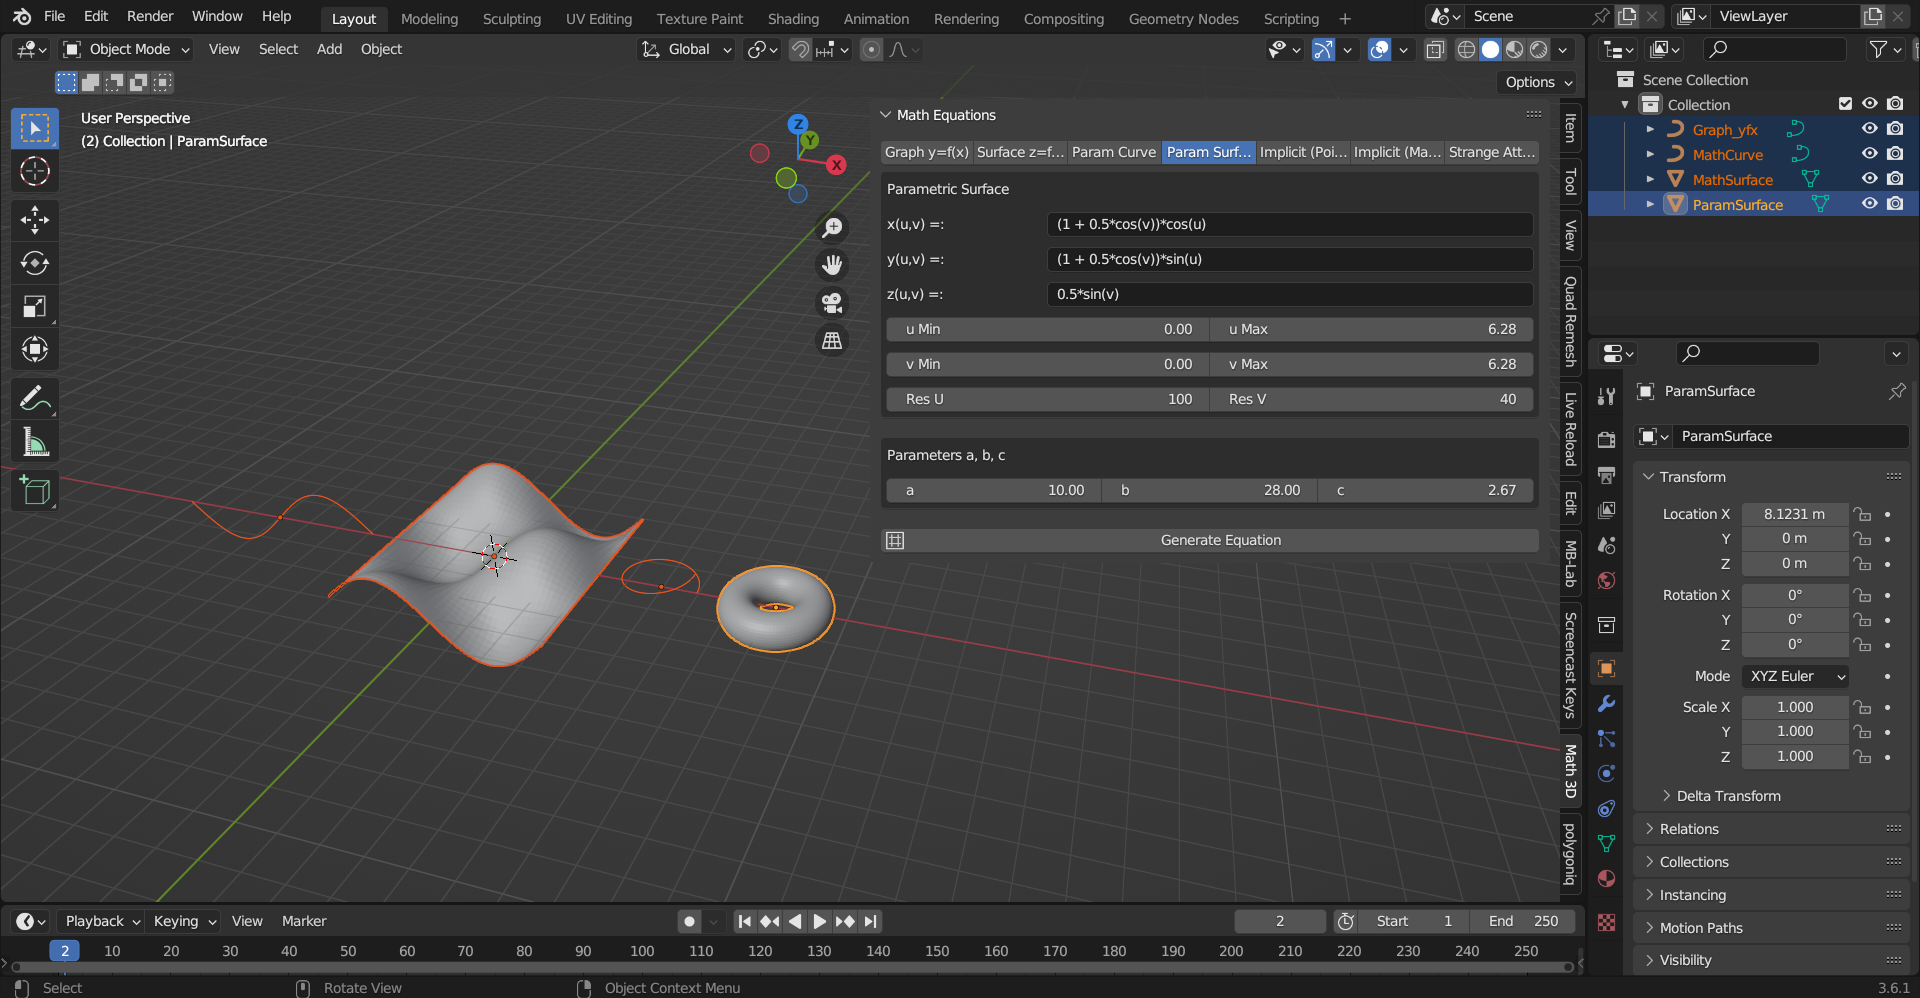Viewport: 1920px width, 998px height.
Task: Select the Move tool in the toolbar
Action: tap(35, 220)
